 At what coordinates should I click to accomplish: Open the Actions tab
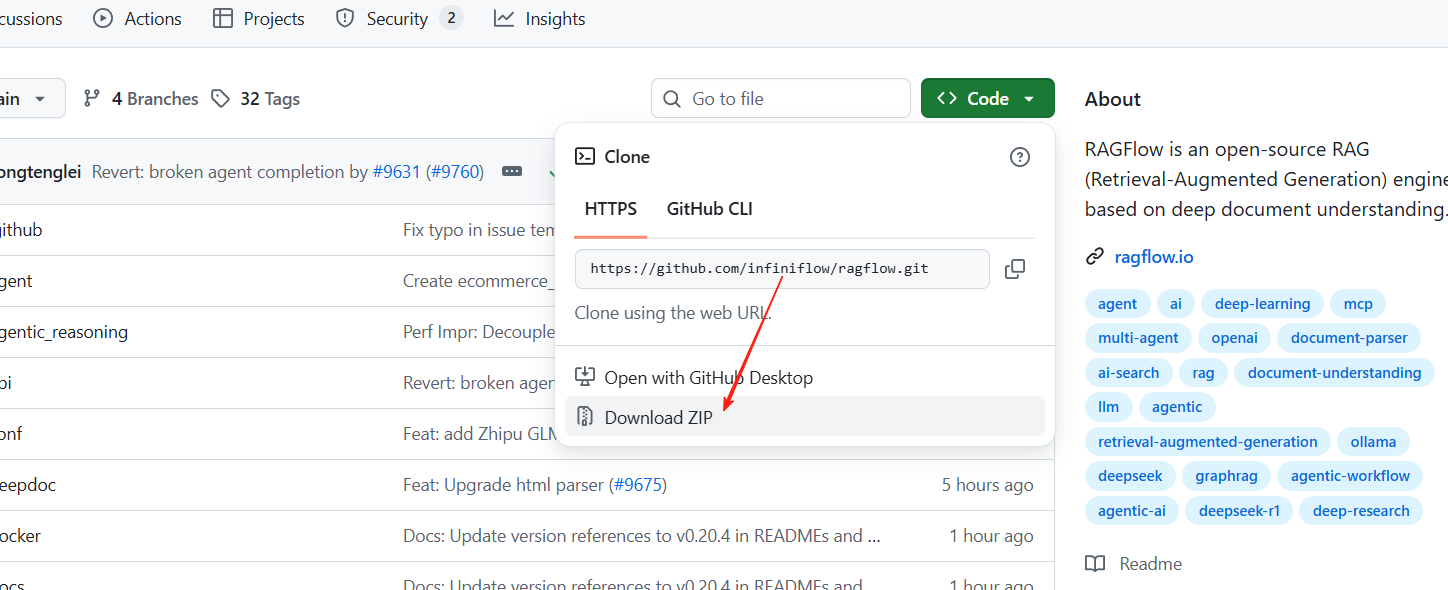[x=137, y=19]
